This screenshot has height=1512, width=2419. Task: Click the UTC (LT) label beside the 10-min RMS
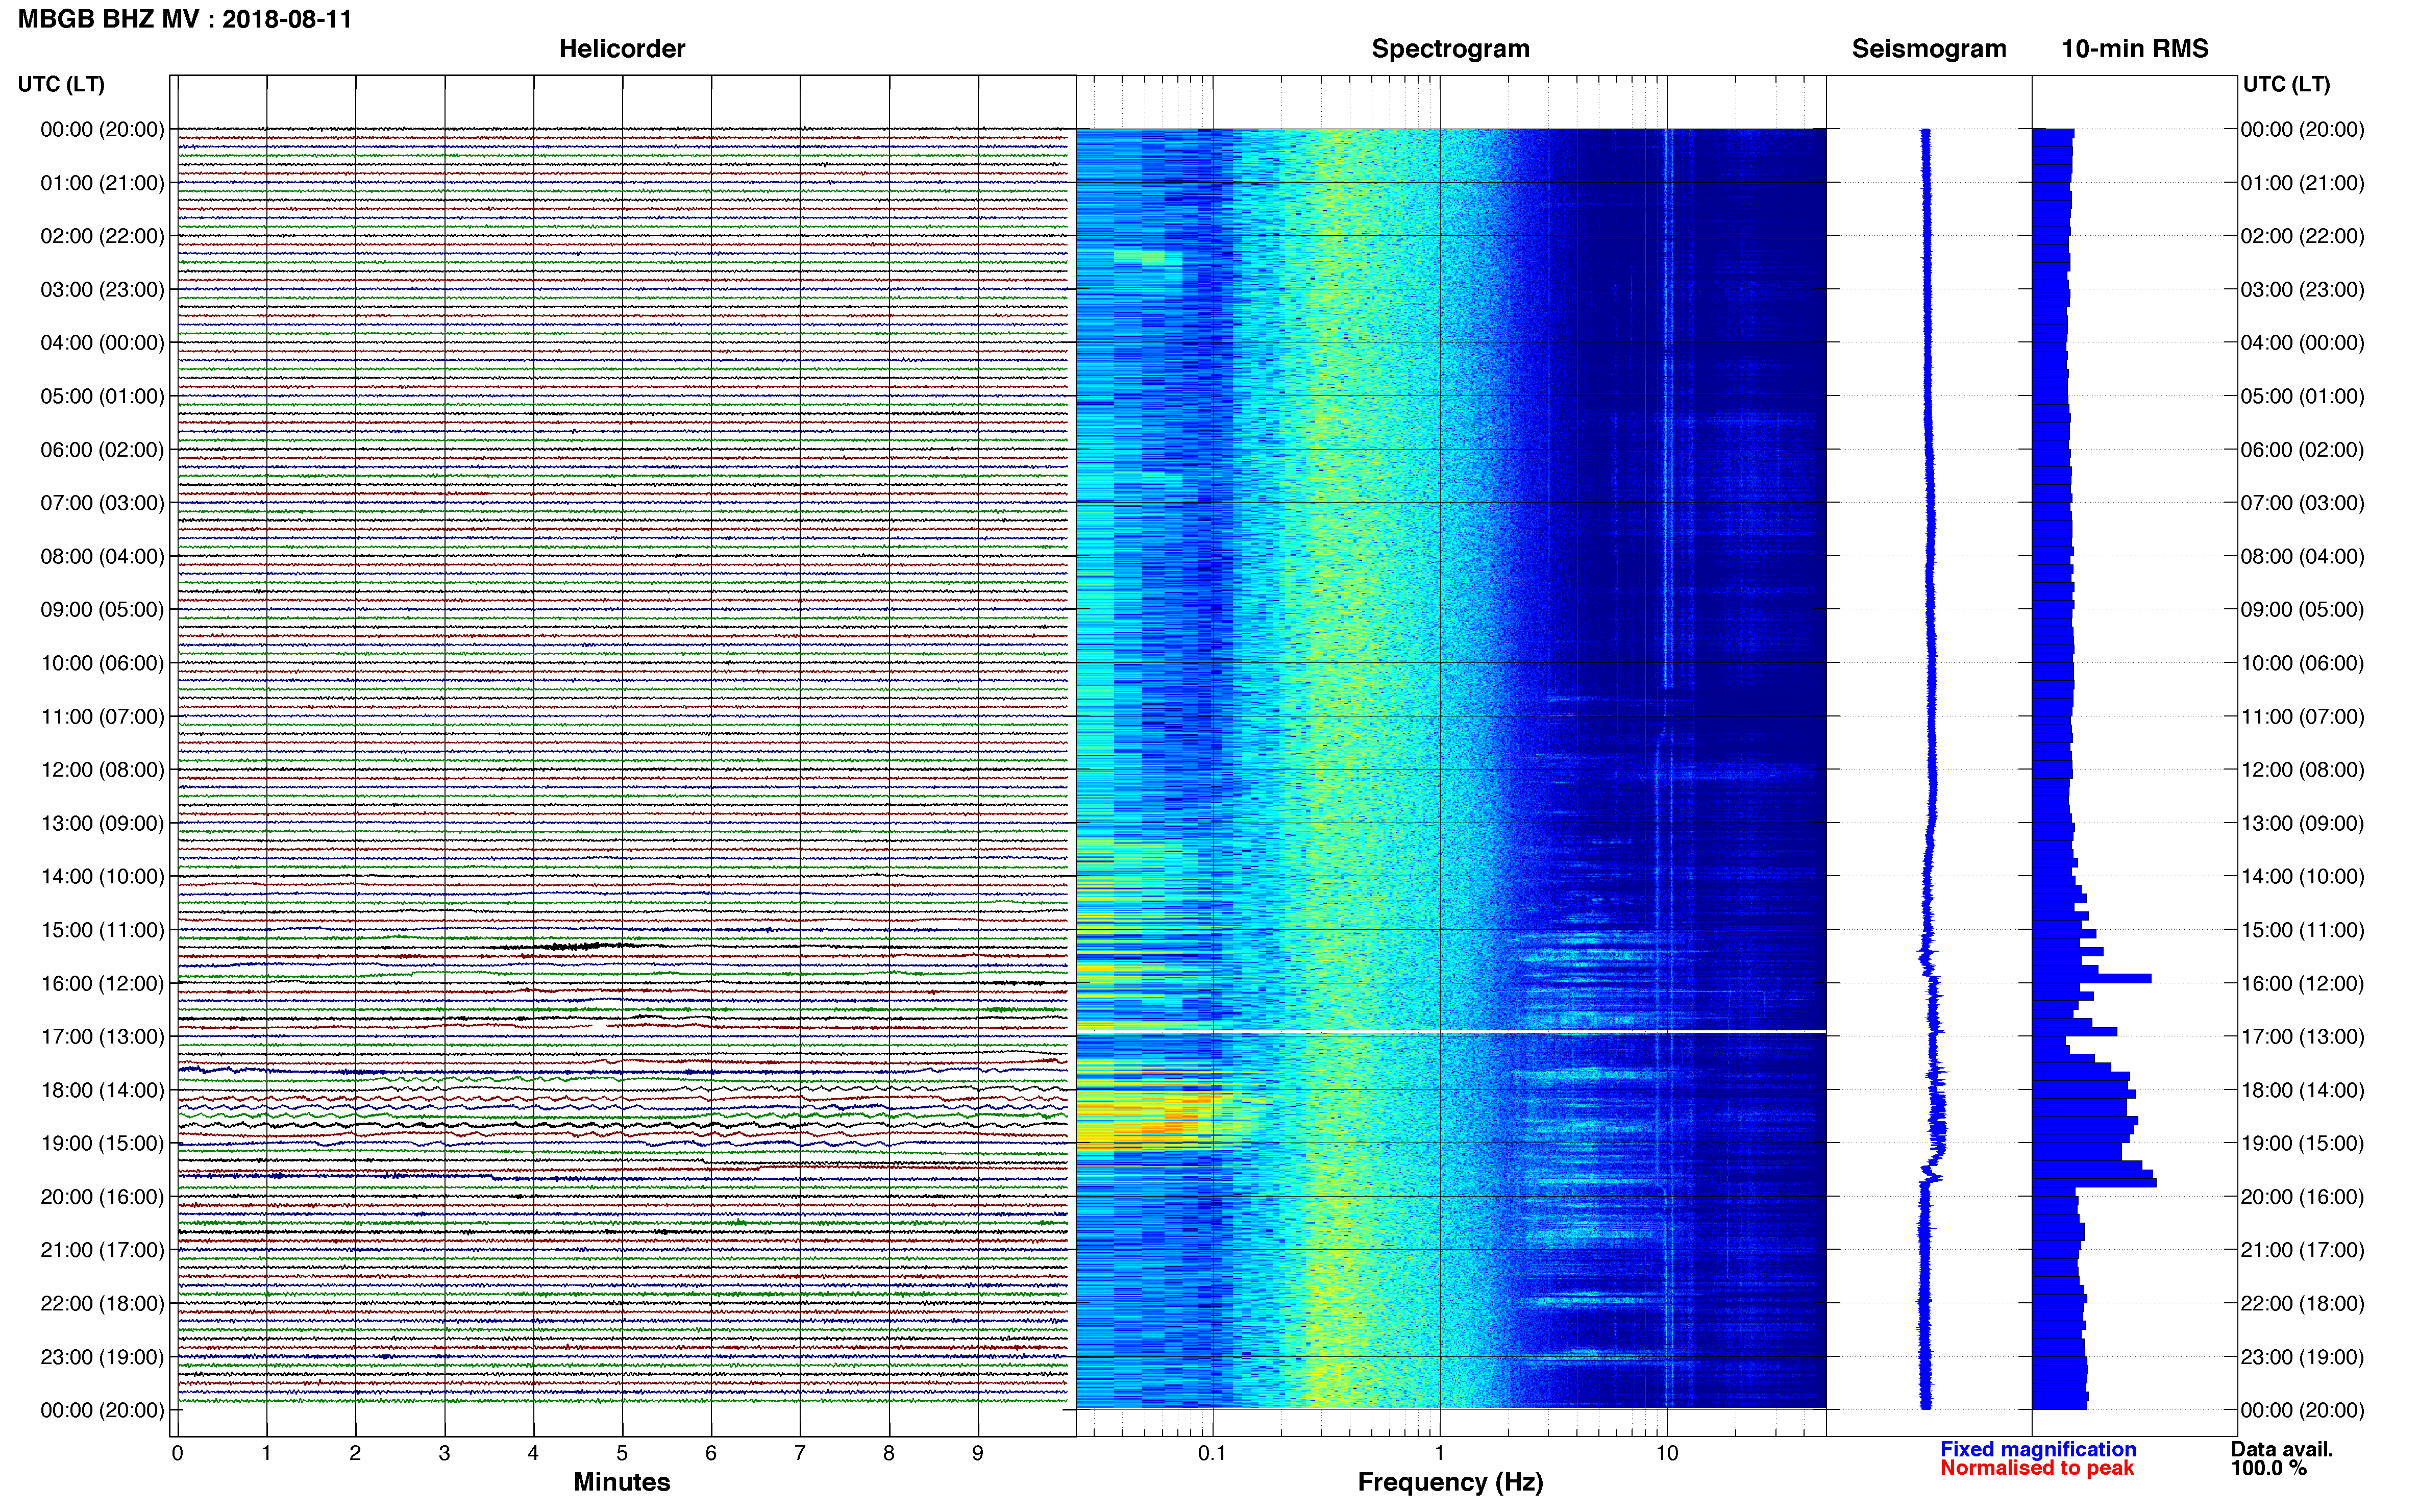(x=2286, y=84)
